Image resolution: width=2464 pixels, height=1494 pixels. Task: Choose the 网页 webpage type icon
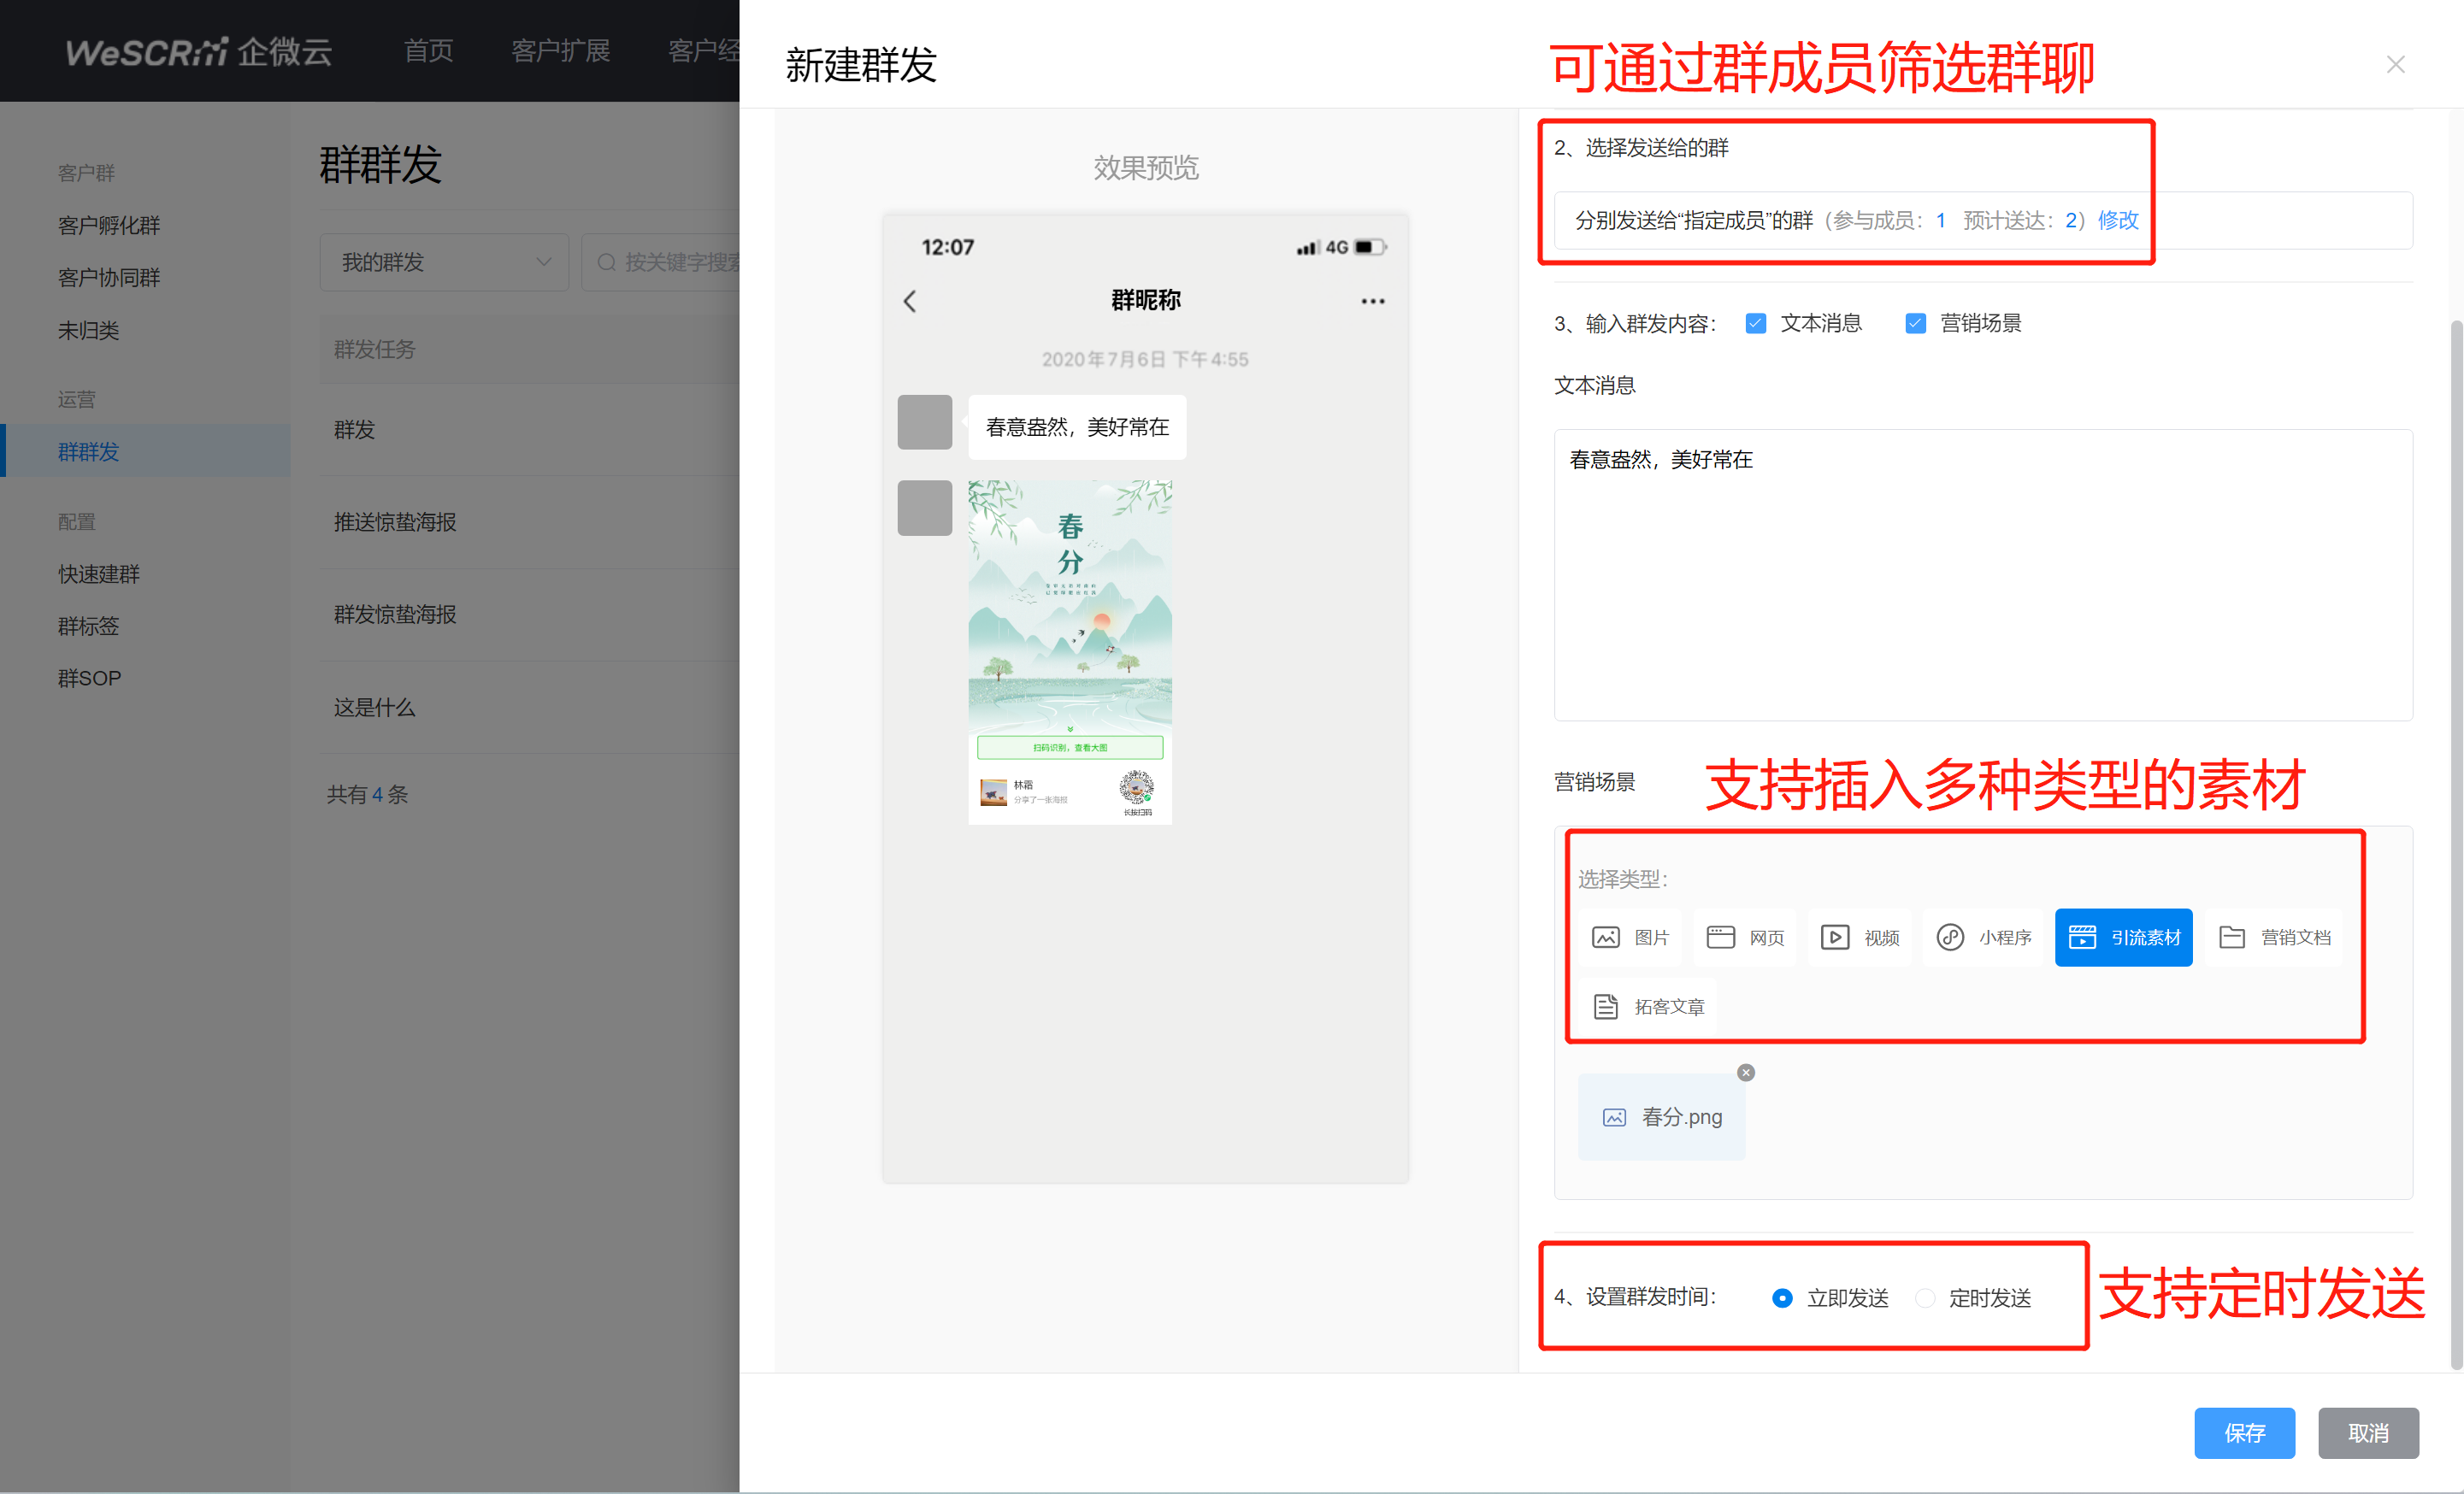point(1720,937)
